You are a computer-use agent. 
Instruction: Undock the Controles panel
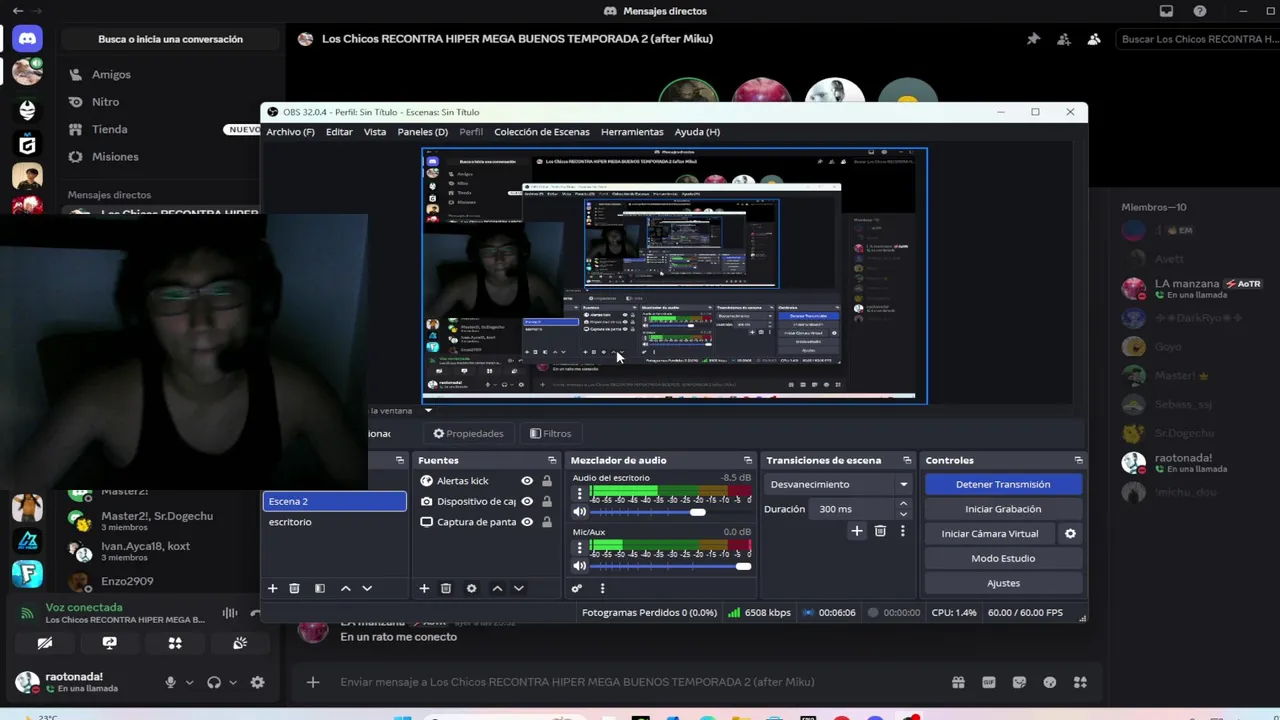pos(1078,460)
